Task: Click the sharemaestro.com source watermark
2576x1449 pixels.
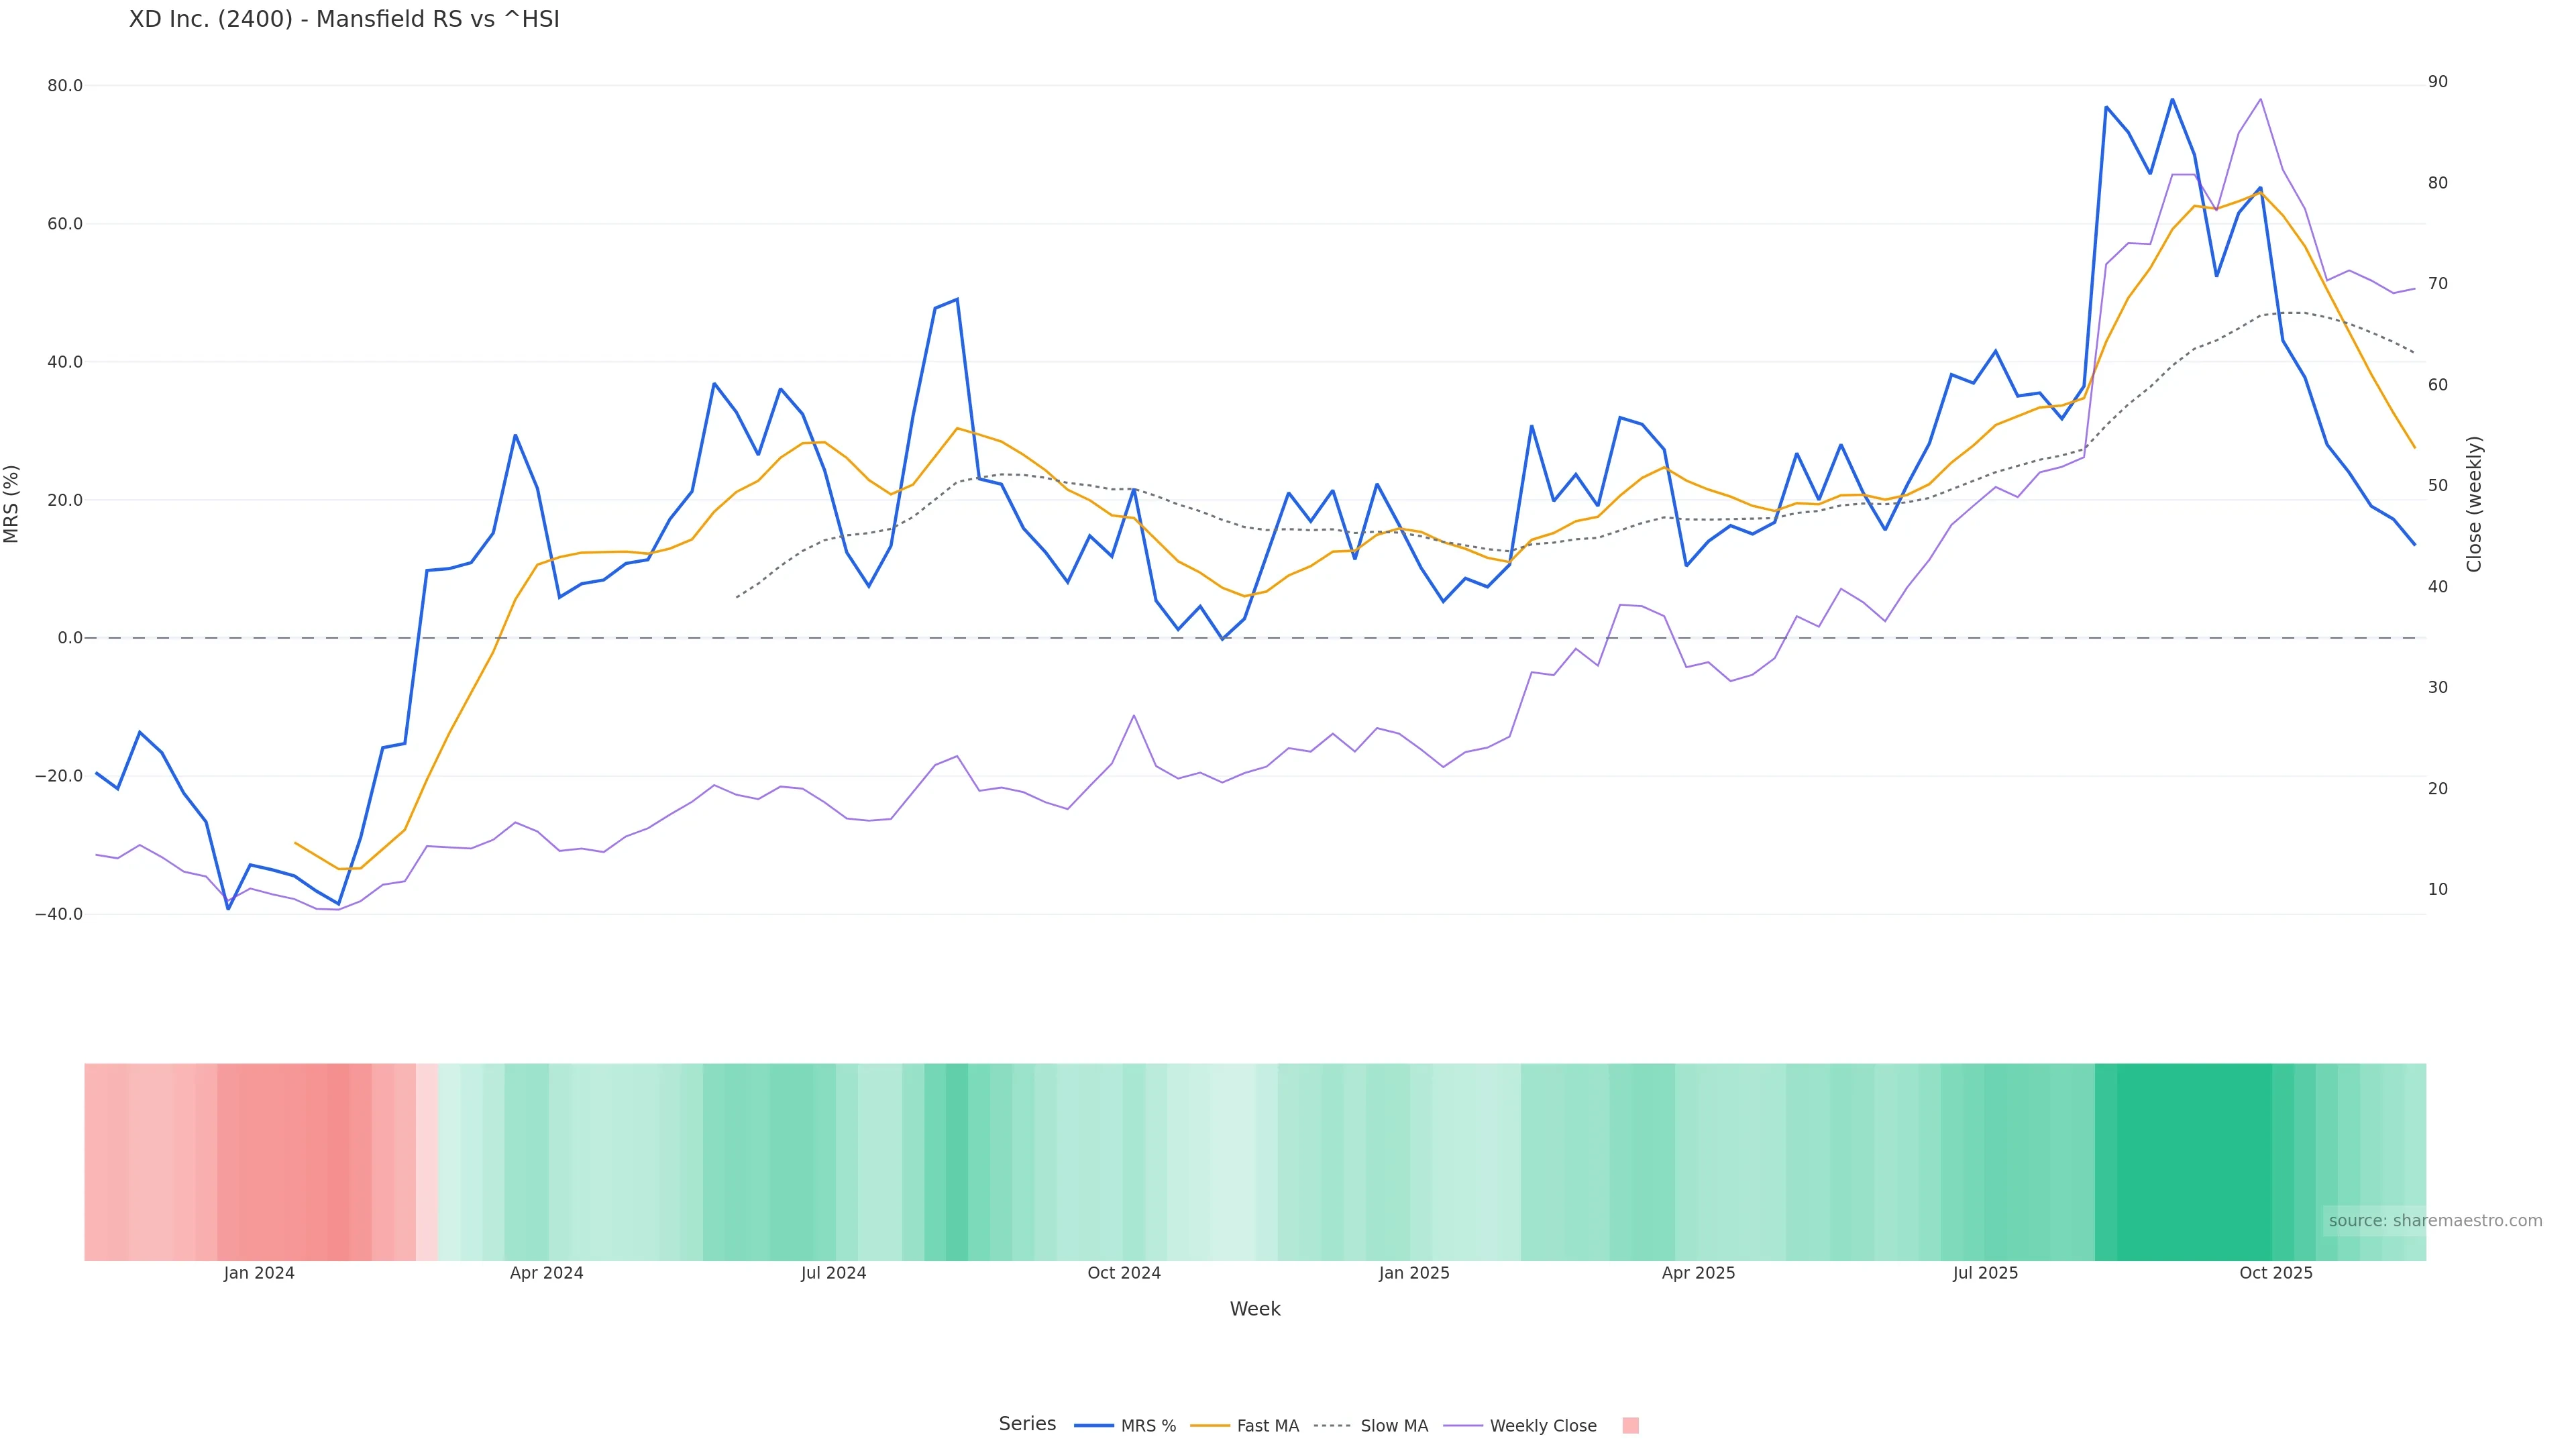Action: (2434, 1221)
